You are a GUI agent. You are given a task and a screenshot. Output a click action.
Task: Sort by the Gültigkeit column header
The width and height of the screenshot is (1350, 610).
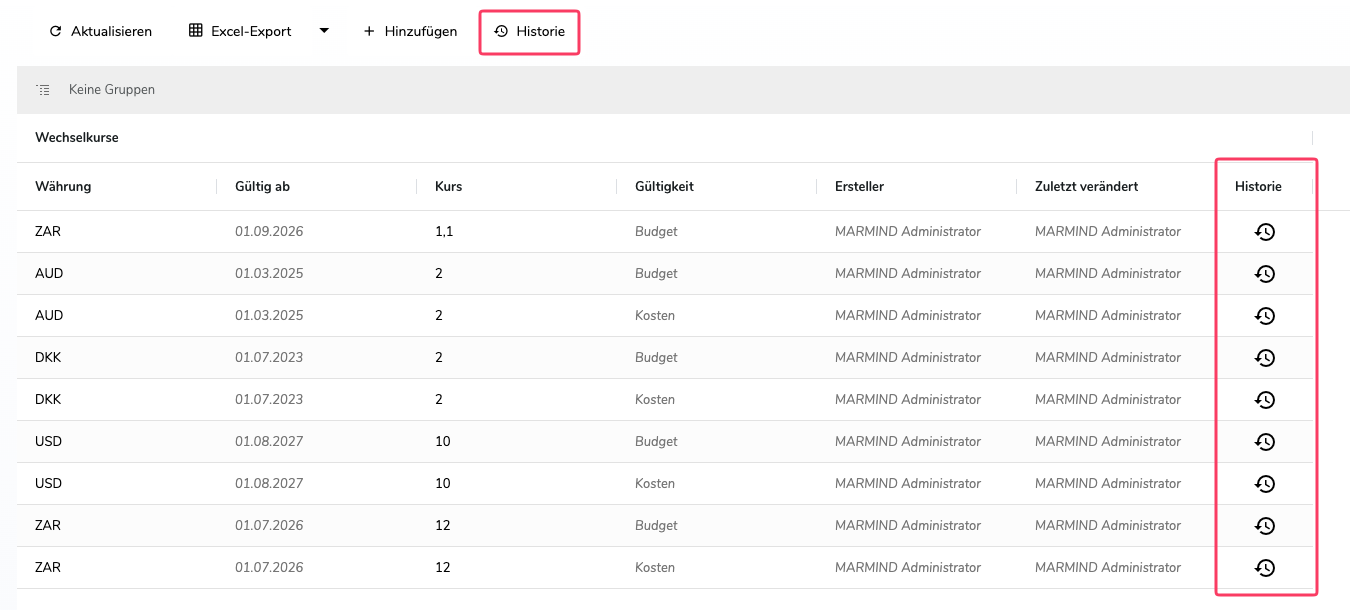664,186
